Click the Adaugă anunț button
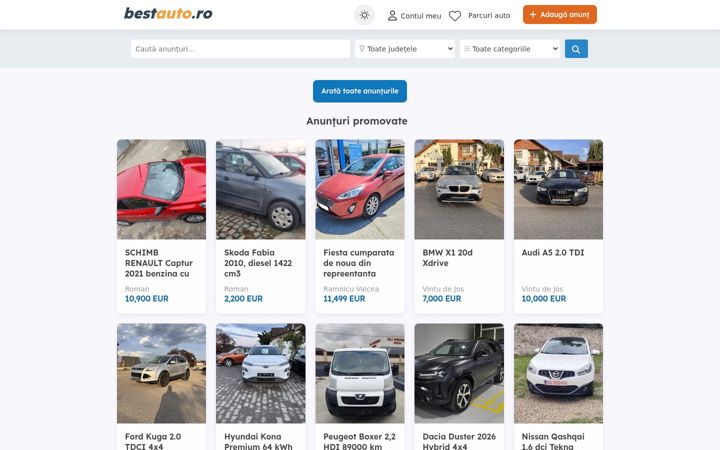Image resolution: width=720 pixels, height=450 pixels. [x=560, y=15]
